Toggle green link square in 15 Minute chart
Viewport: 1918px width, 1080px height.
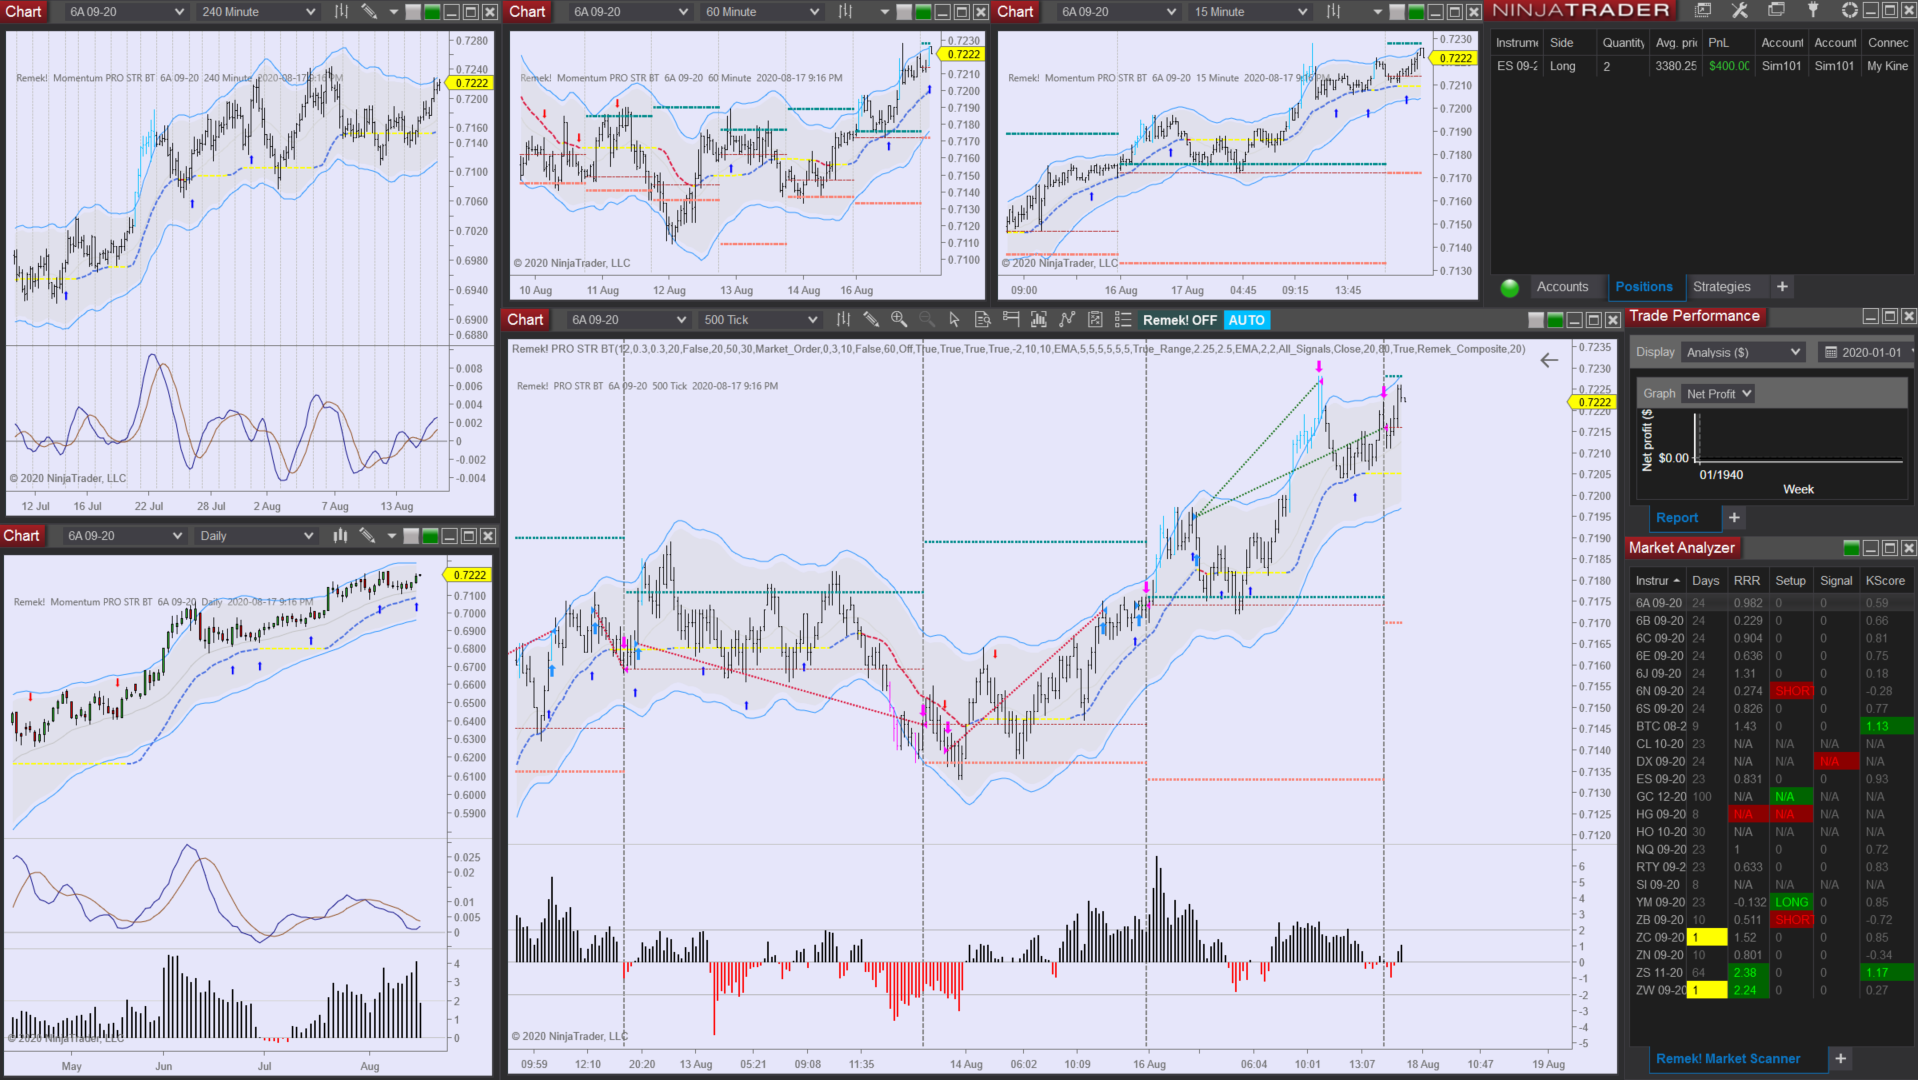[x=1416, y=12]
